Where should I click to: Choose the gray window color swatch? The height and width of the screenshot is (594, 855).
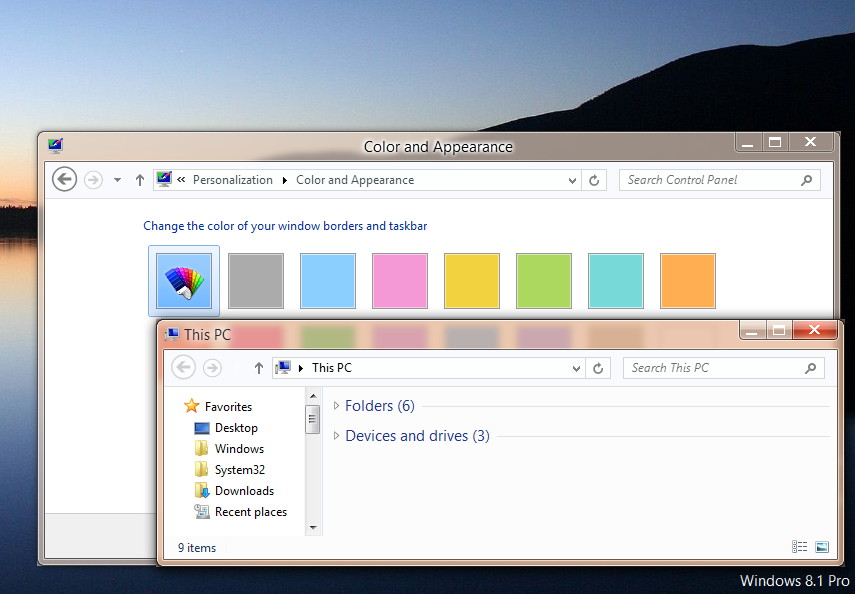[x=256, y=281]
